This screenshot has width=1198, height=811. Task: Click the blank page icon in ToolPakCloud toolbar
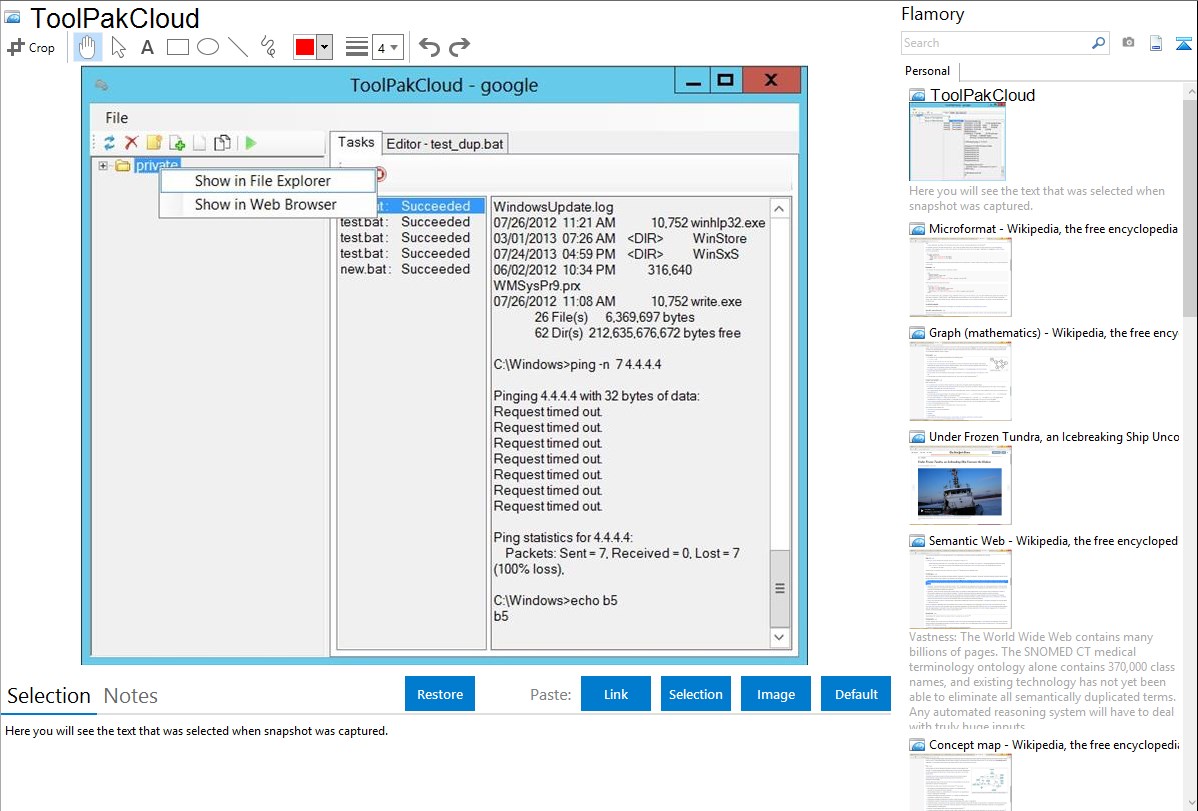pos(199,143)
